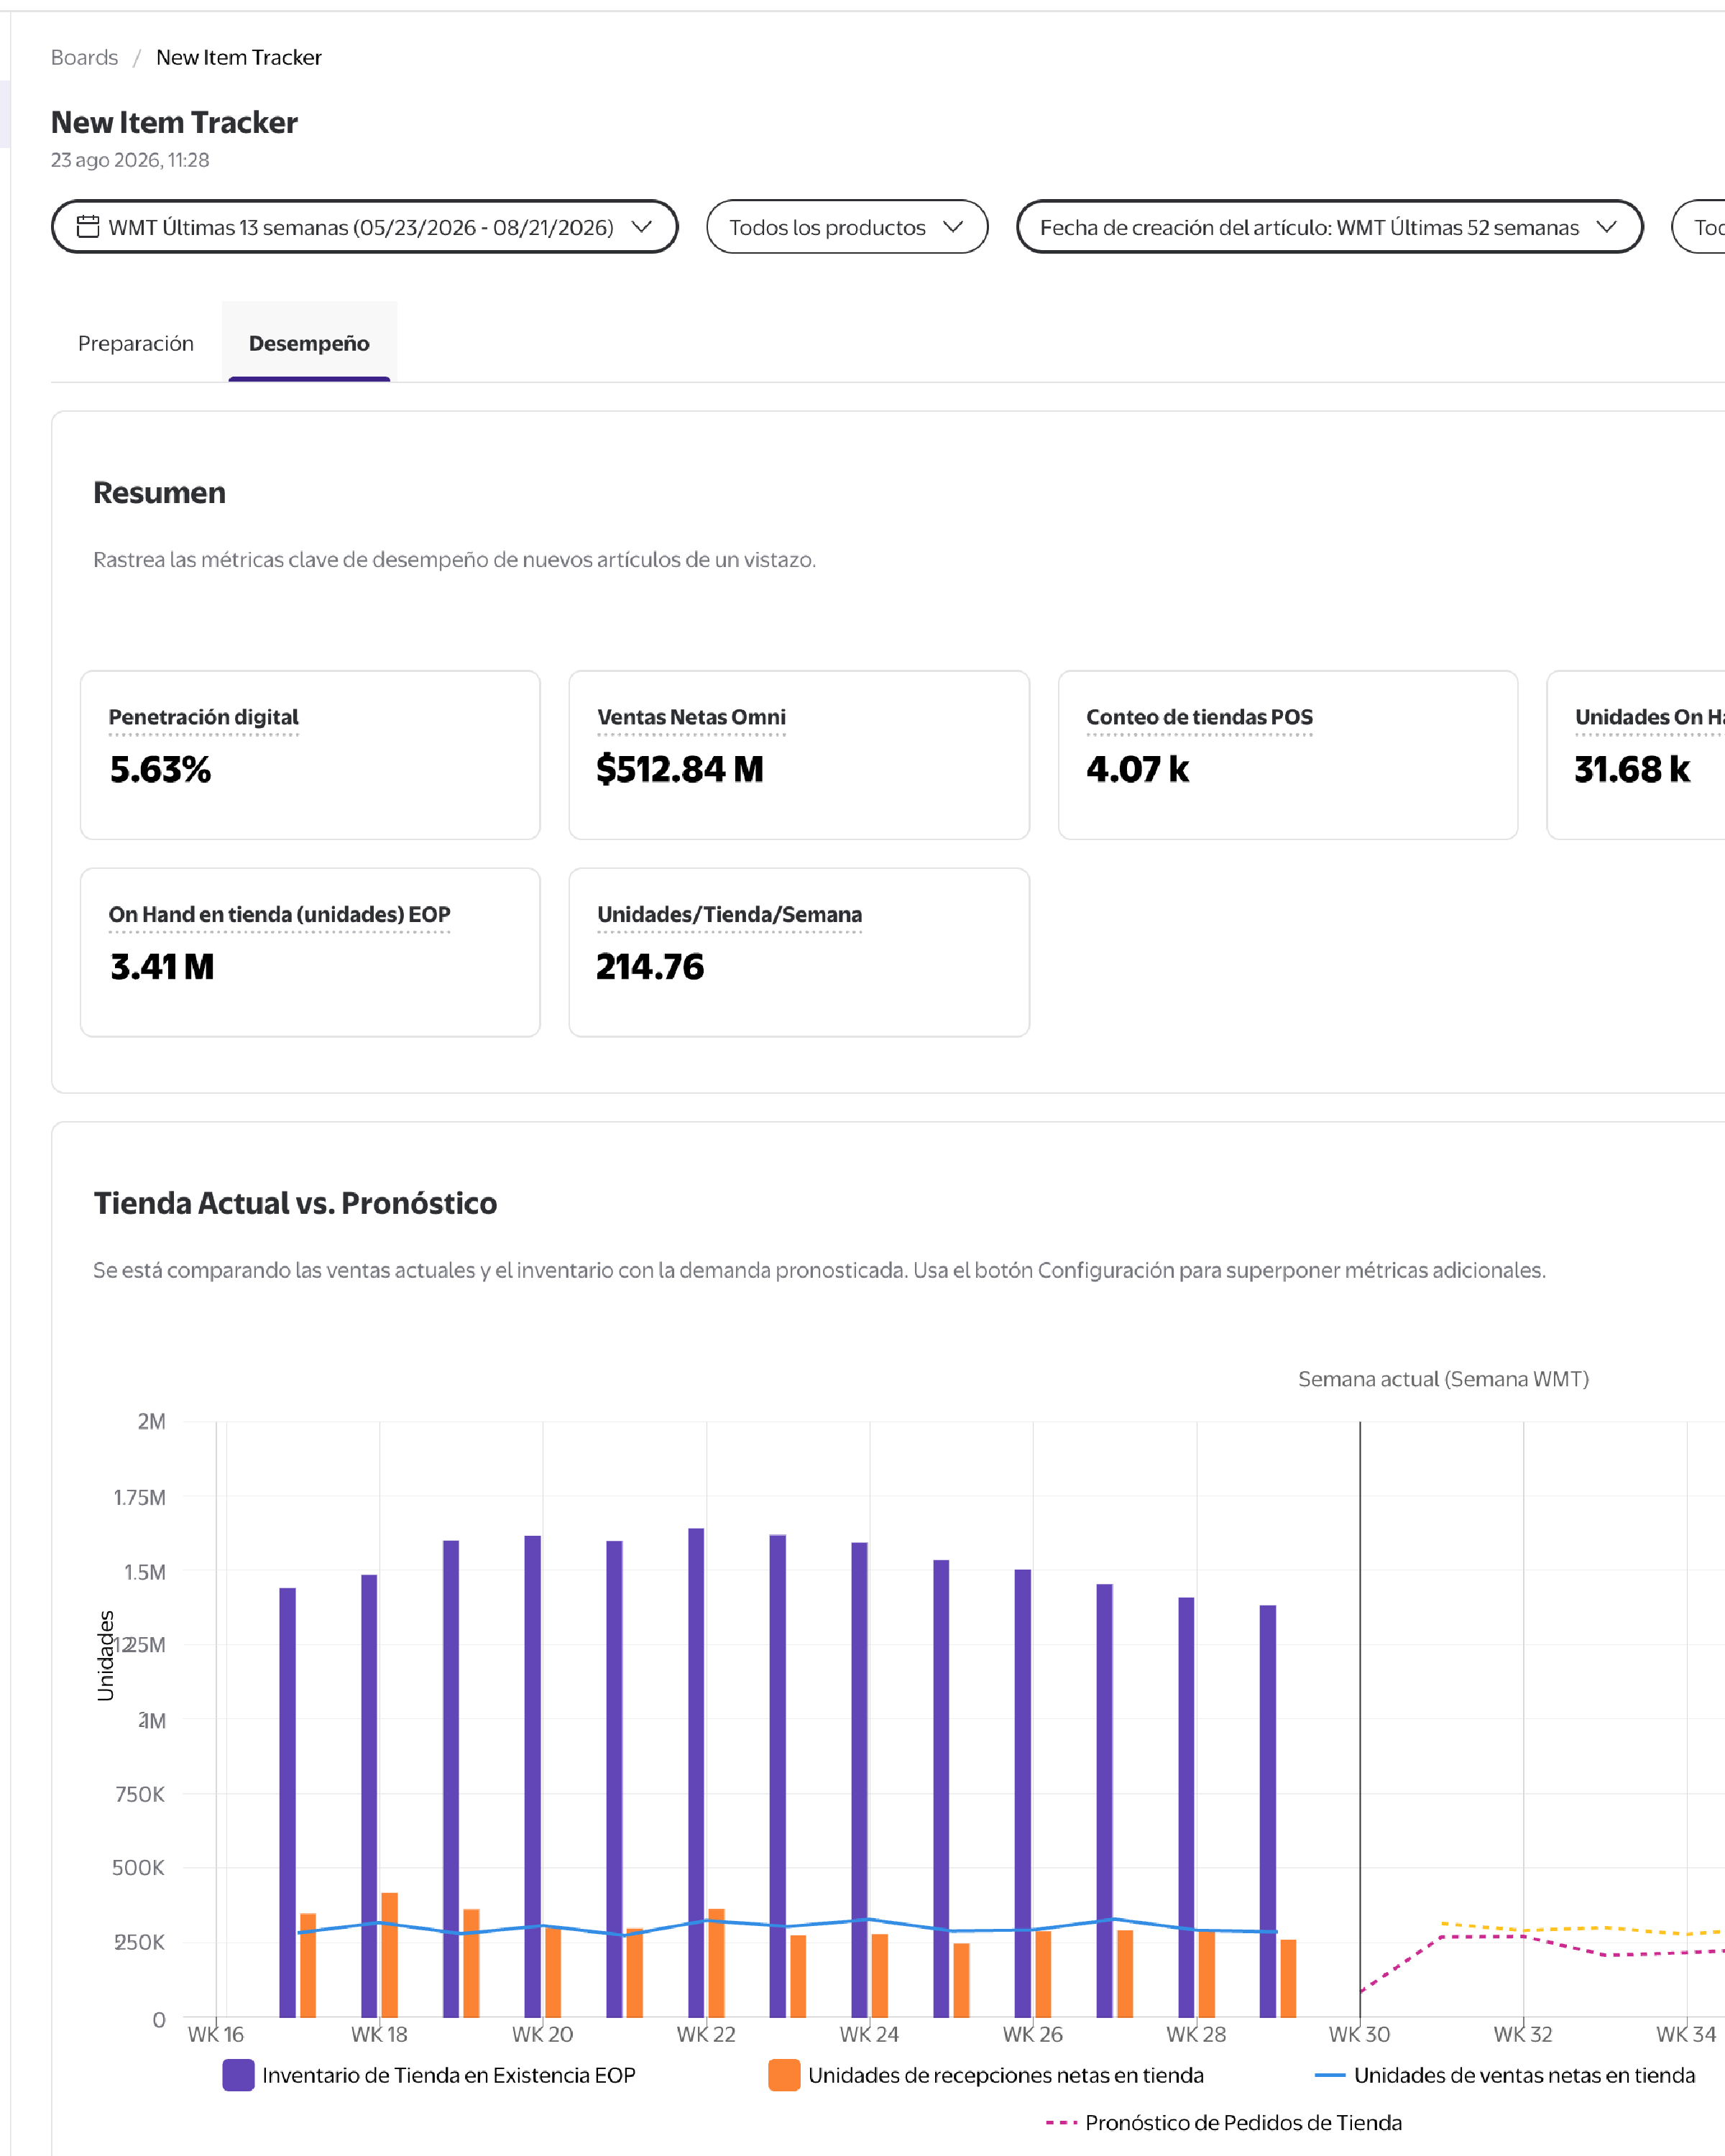Open the Todos los productos dropdown
1725x2156 pixels.
(x=847, y=227)
